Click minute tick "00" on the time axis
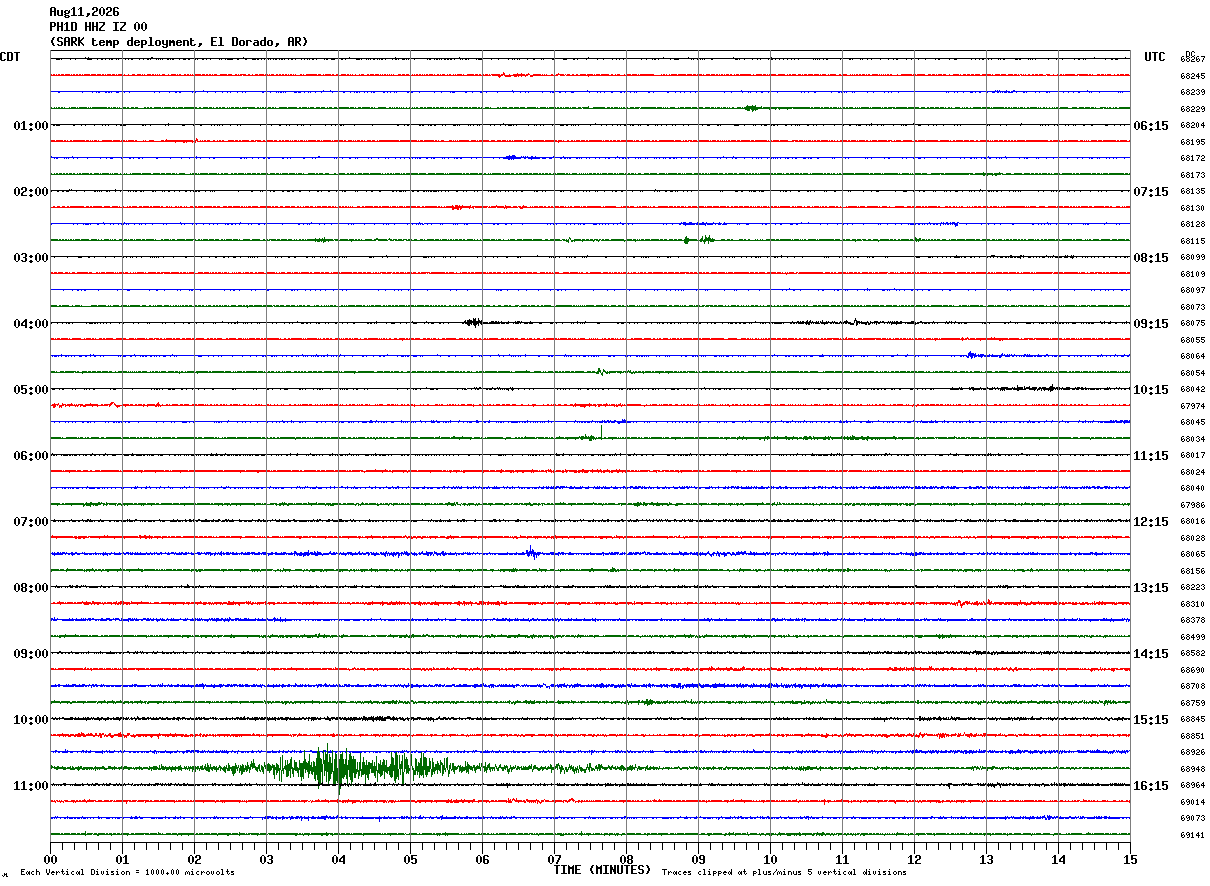The width and height of the screenshot is (1210, 886). point(50,859)
